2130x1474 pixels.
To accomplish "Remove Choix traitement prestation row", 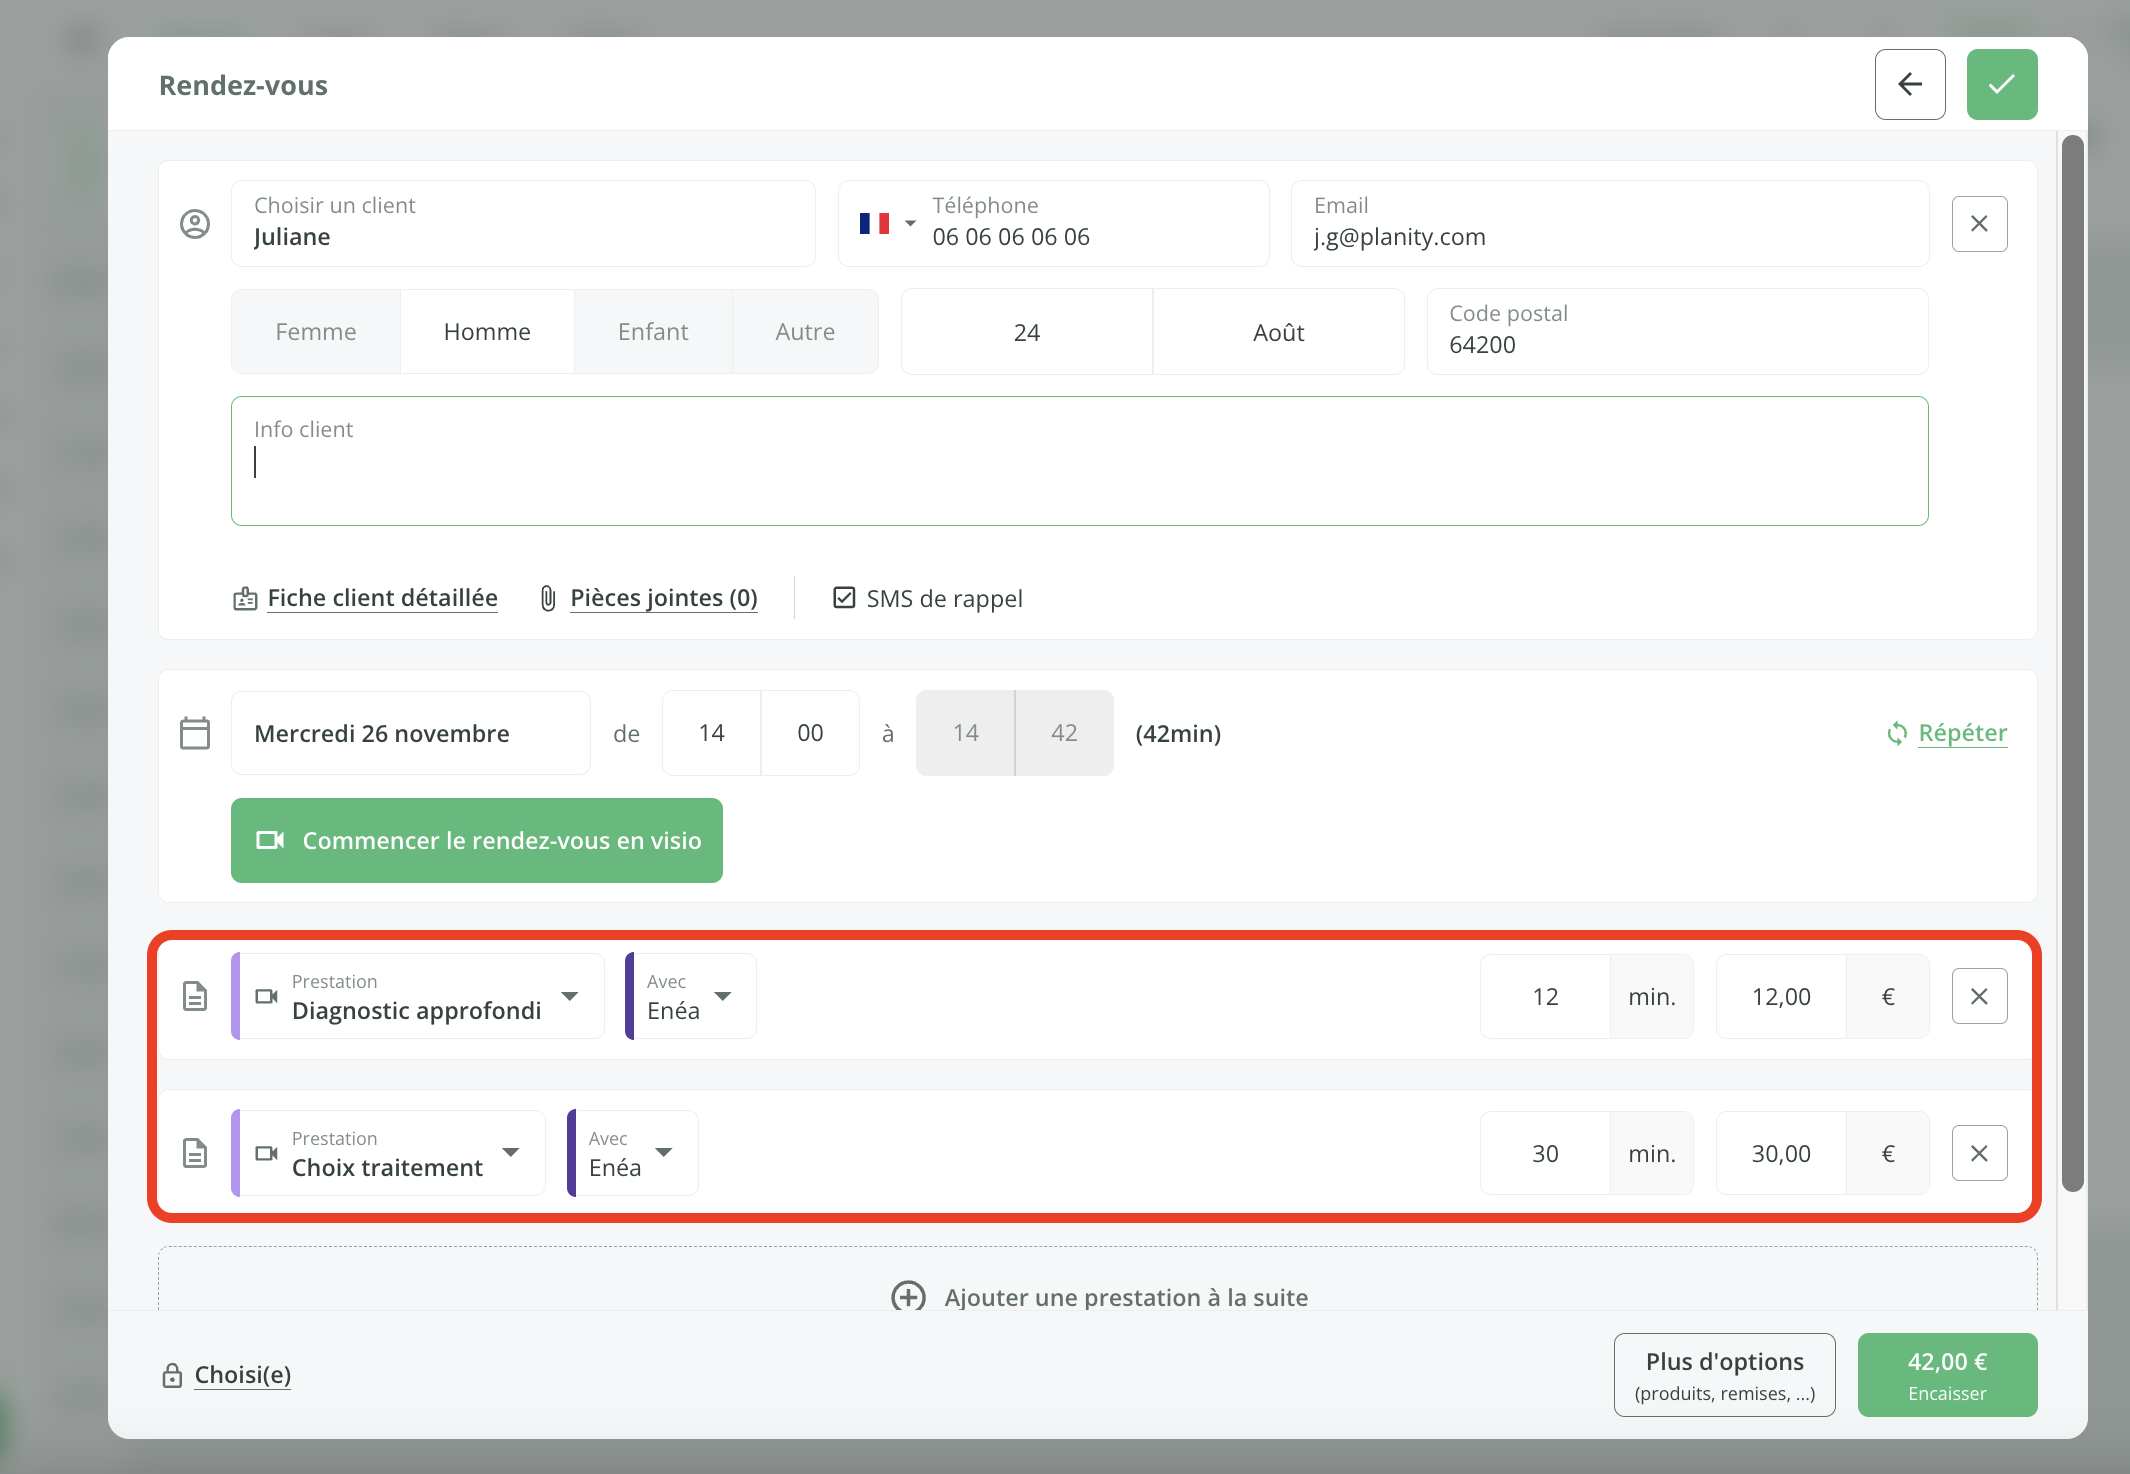I will tap(1979, 1153).
